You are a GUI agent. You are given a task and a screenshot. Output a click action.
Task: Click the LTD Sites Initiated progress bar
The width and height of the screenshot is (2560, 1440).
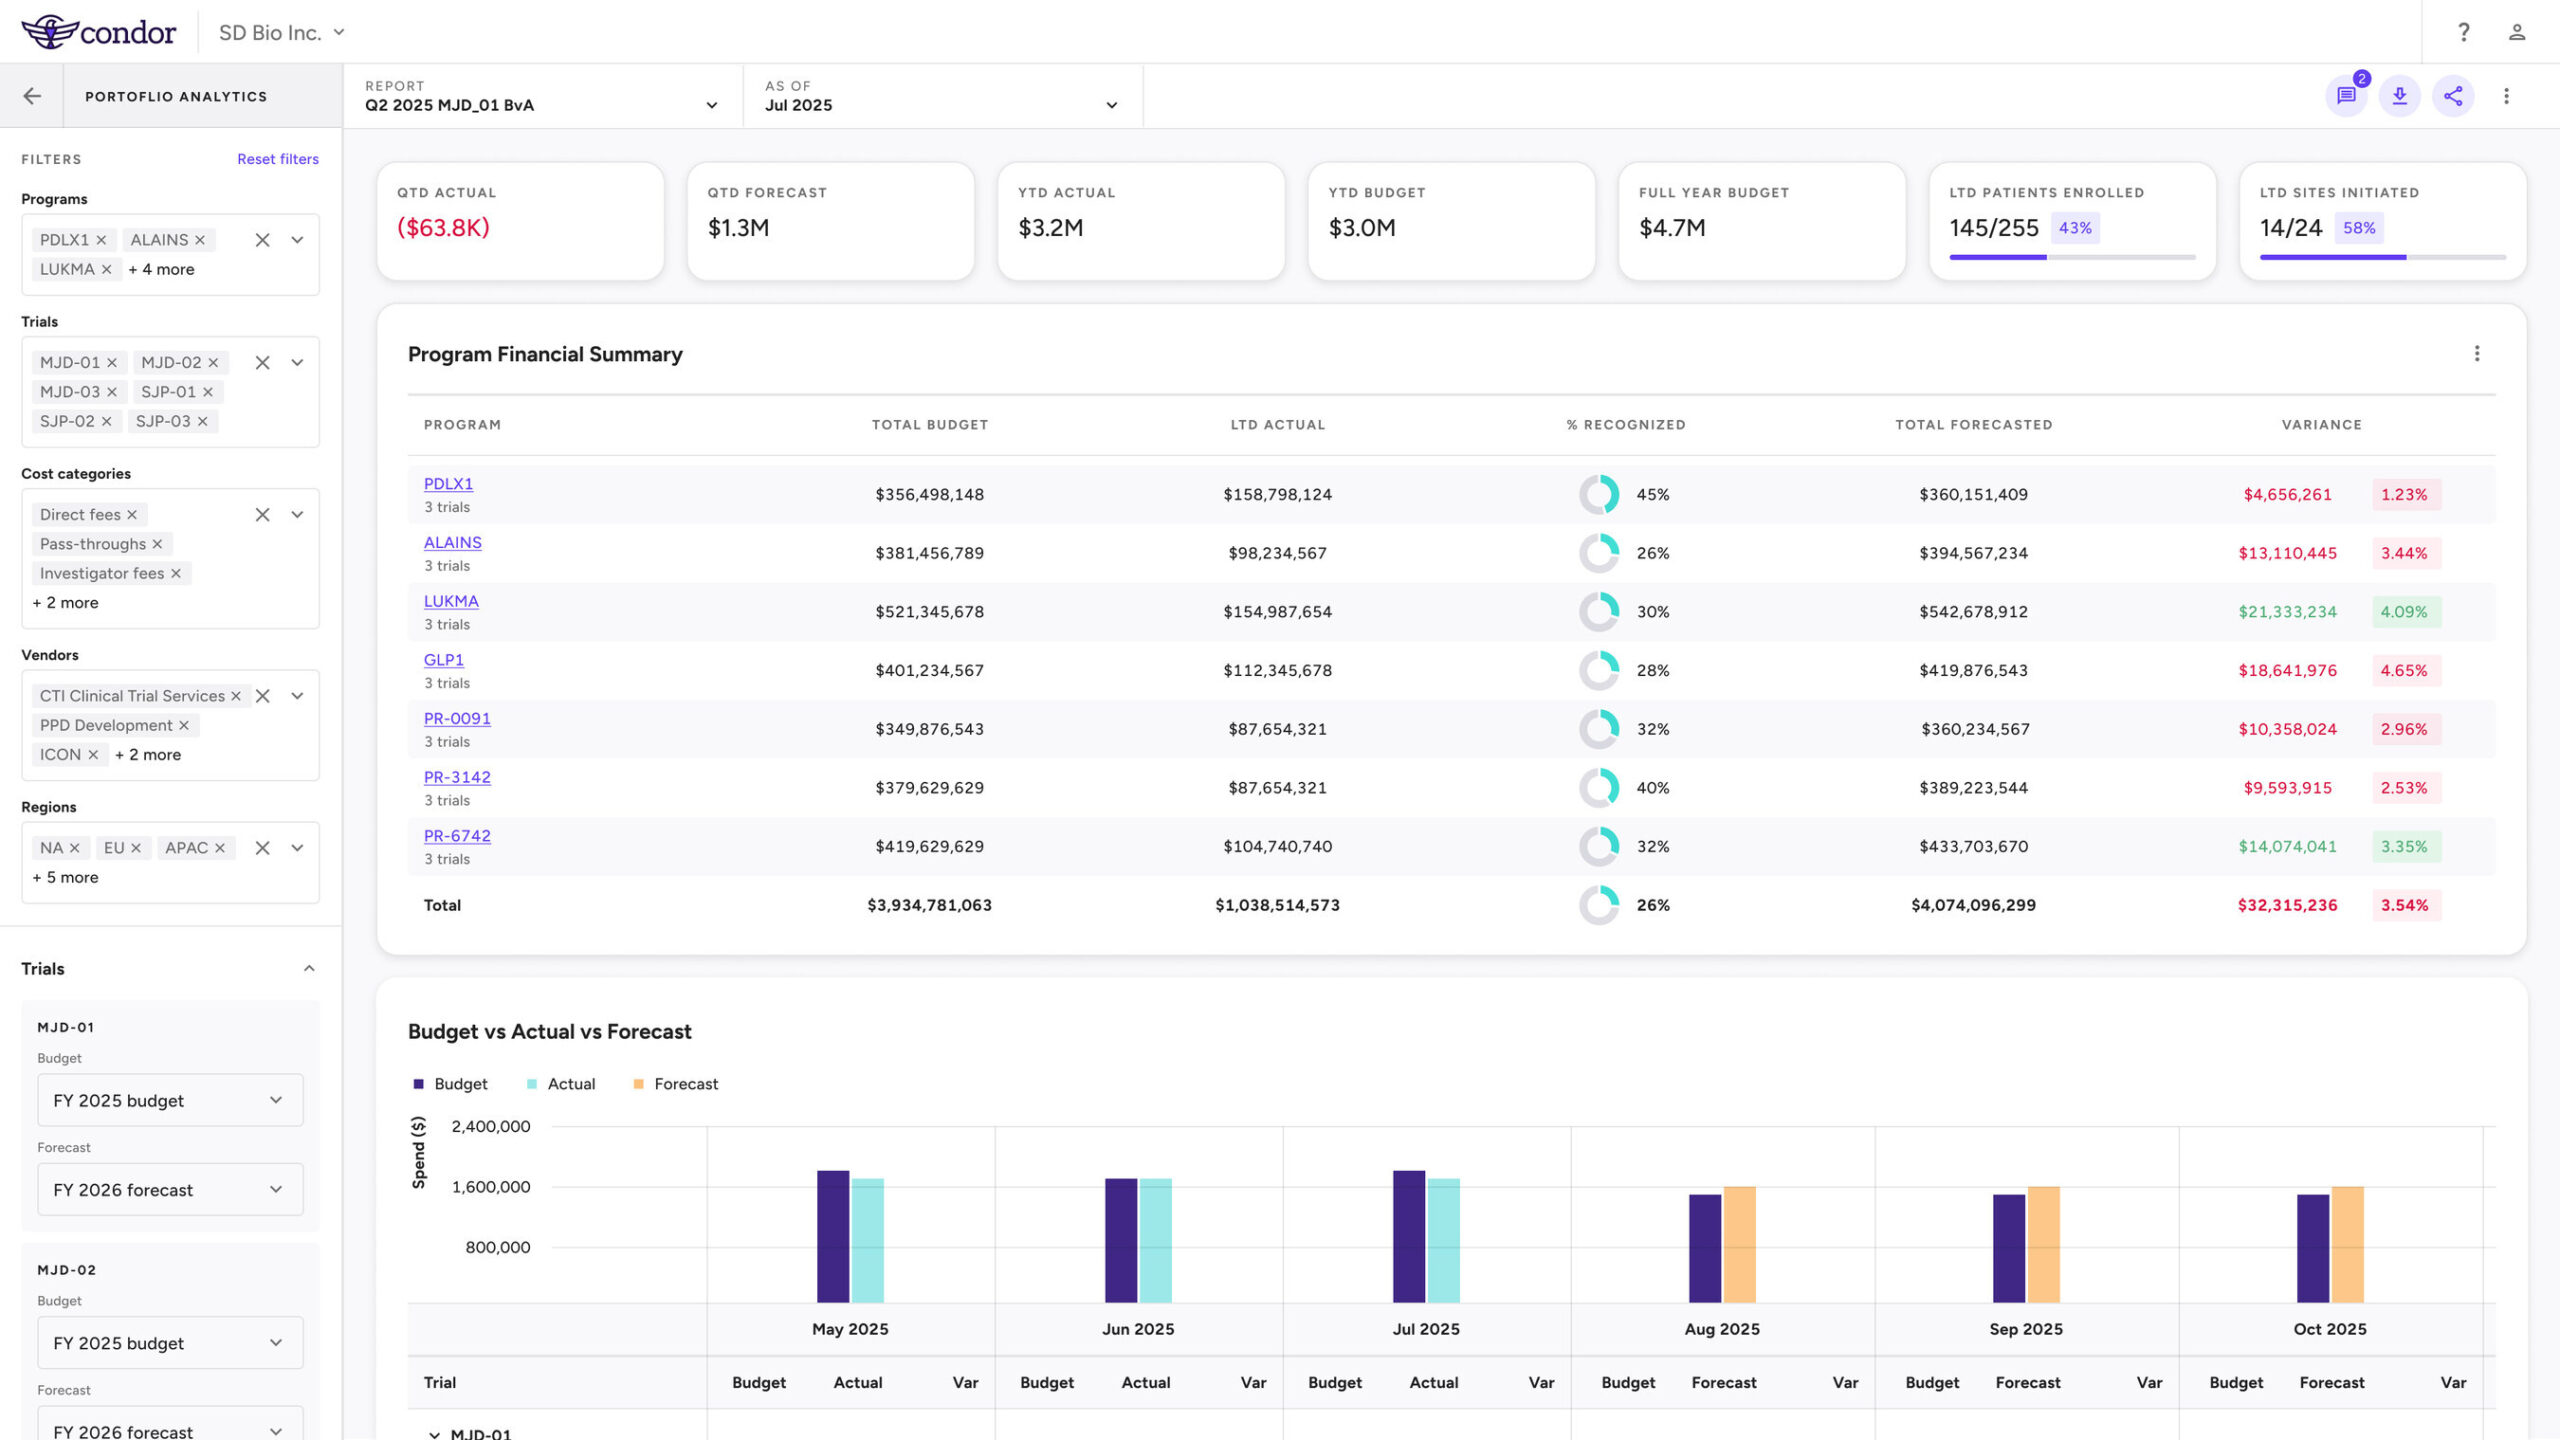point(2382,258)
